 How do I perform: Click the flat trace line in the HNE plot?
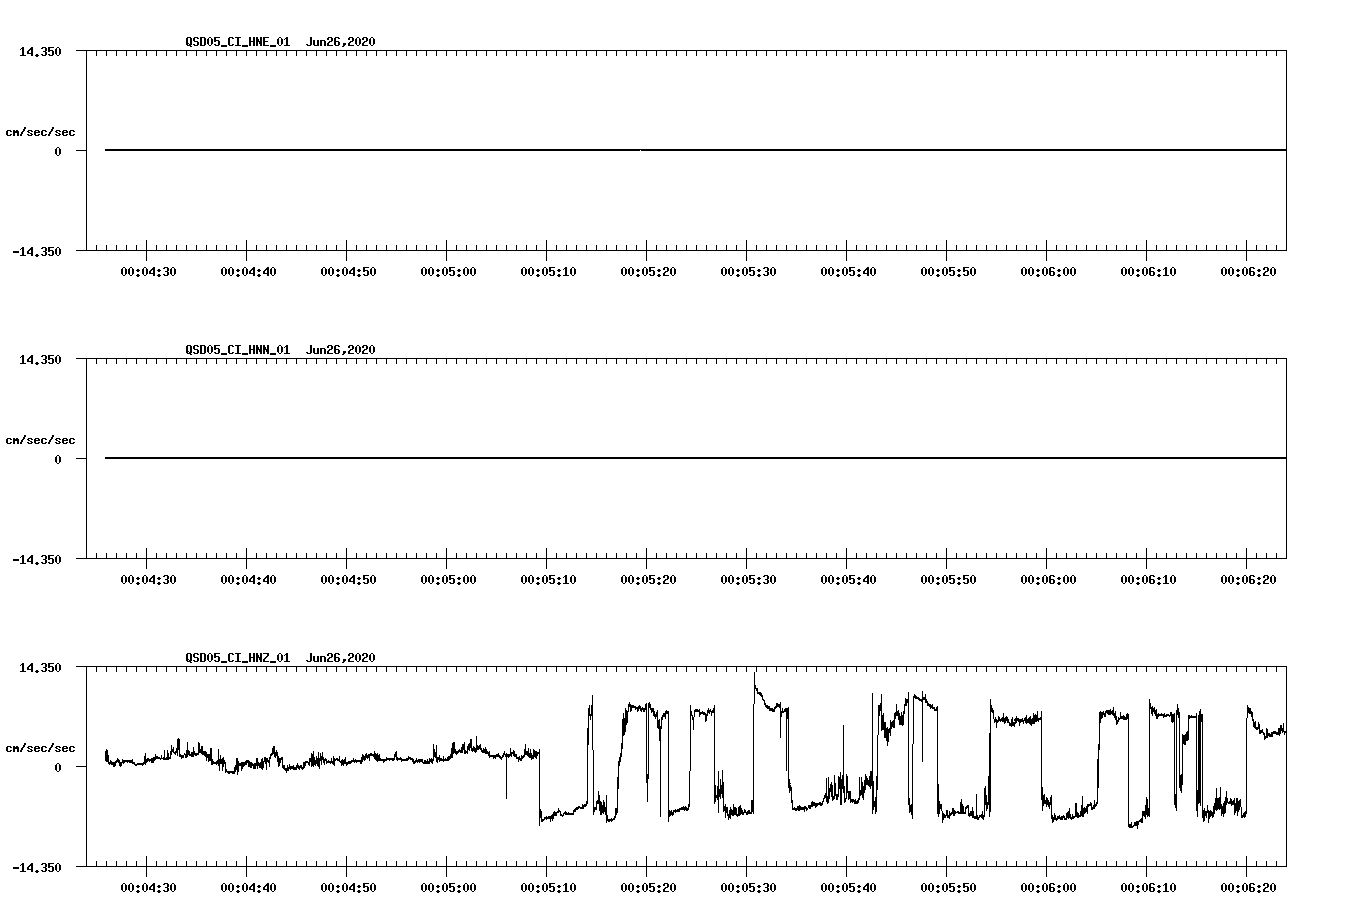coord(695,150)
